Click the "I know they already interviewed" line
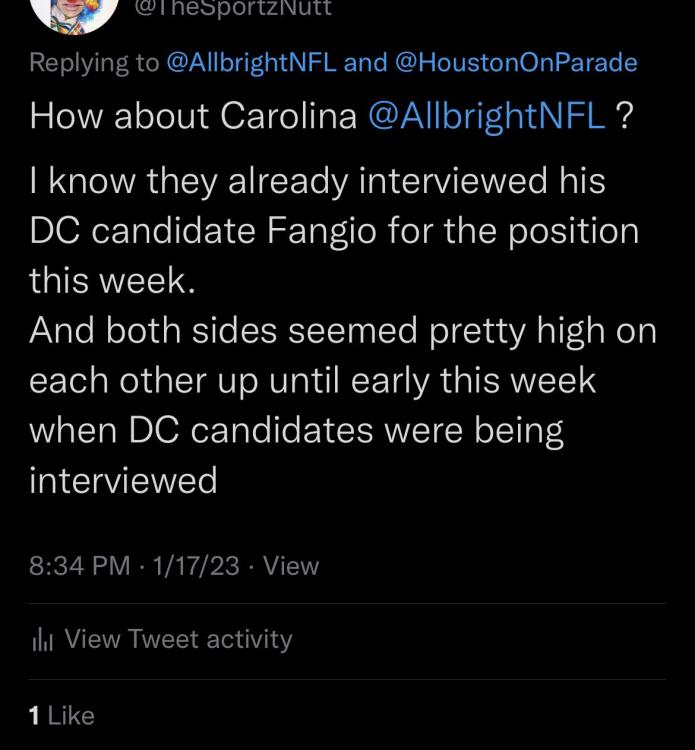The width and height of the screenshot is (695, 750). click(x=317, y=182)
